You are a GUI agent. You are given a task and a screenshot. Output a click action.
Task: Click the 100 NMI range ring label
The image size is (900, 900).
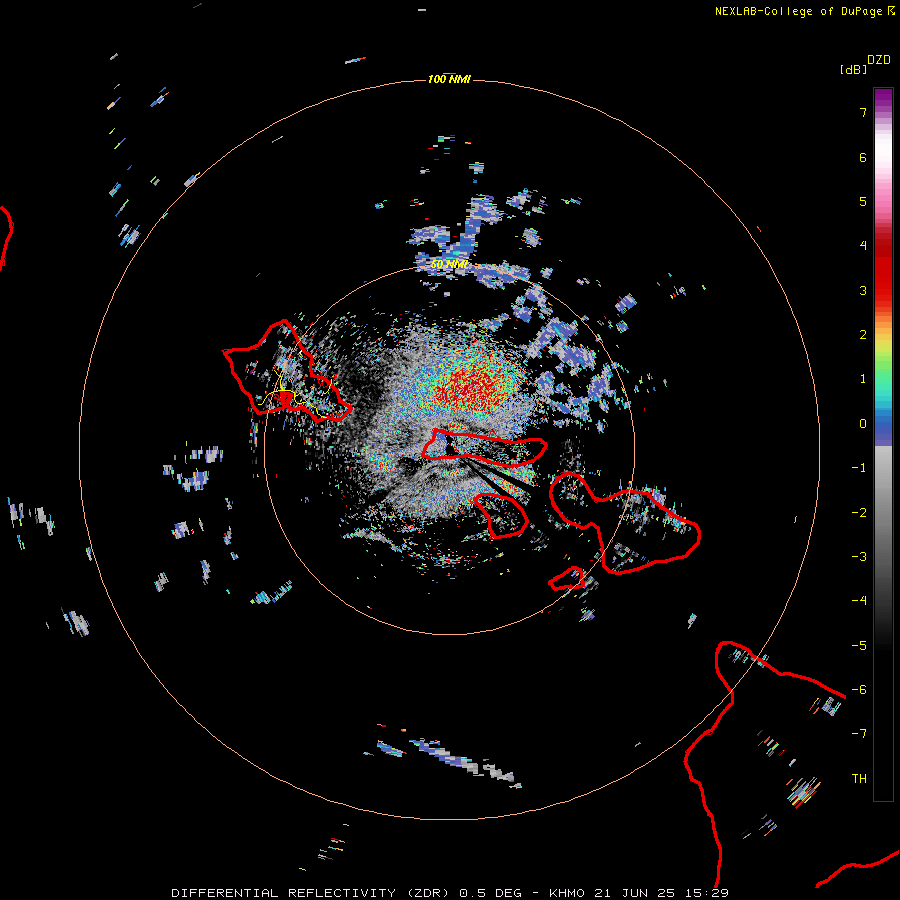449,79
